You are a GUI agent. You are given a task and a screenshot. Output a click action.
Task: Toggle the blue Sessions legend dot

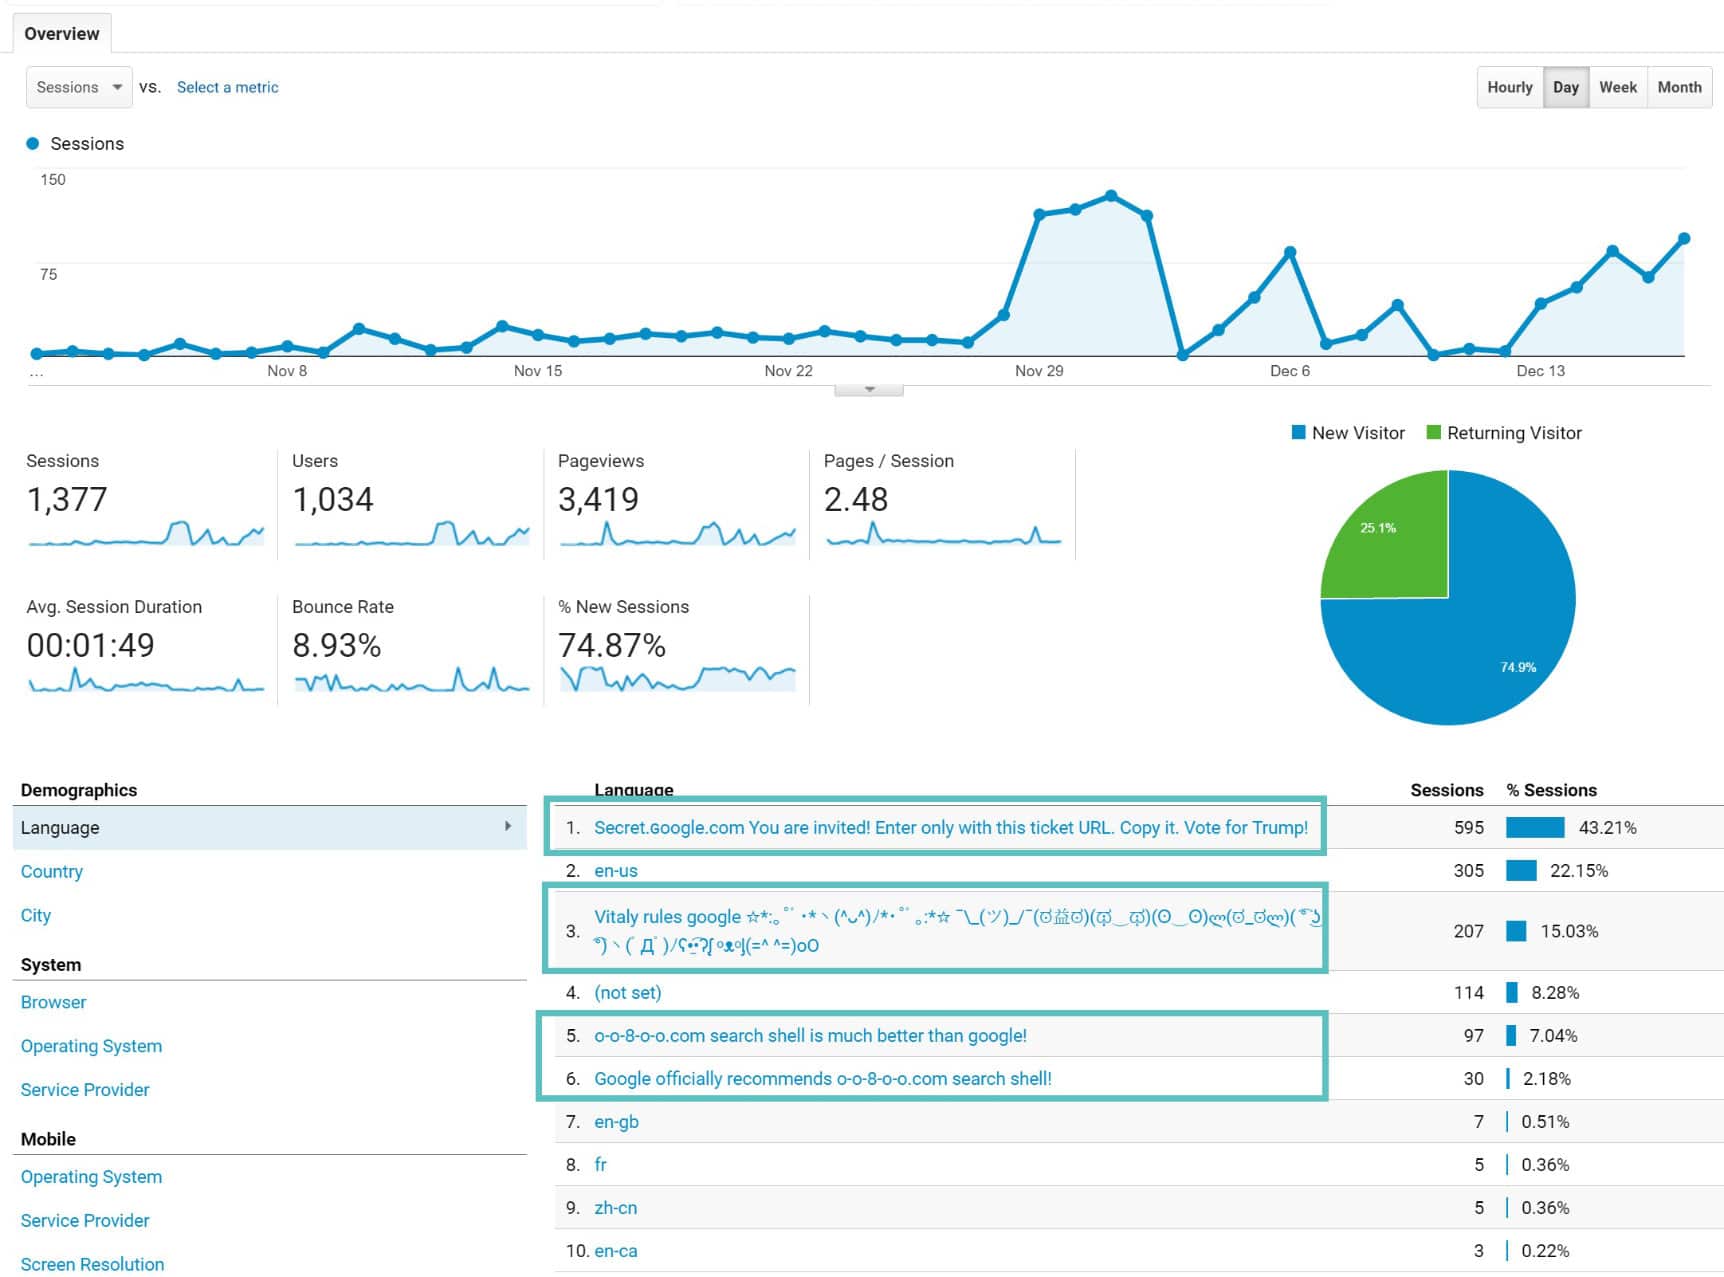(33, 143)
